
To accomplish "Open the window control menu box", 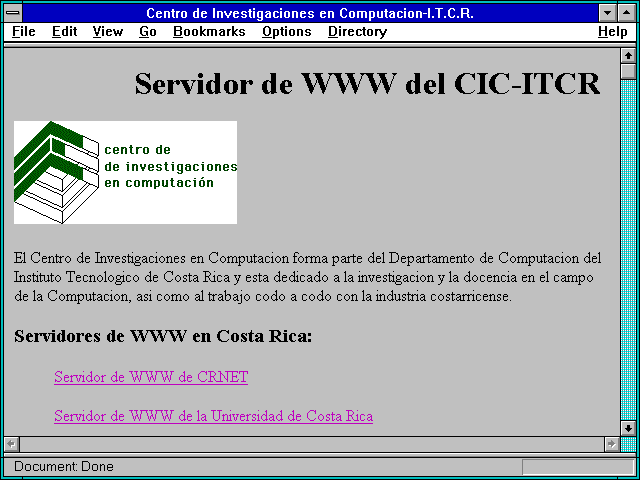I will tap(13, 13).
